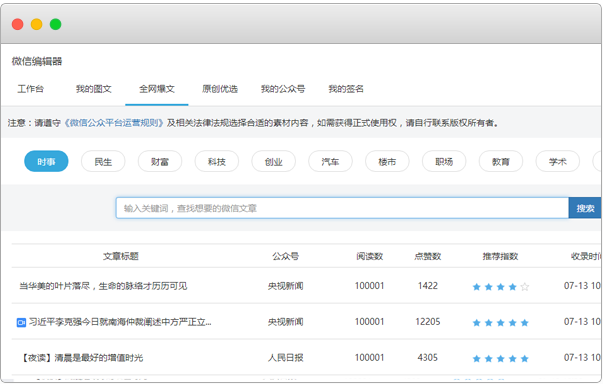
Task: Click the green window maximize button
Action: tap(55, 24)
